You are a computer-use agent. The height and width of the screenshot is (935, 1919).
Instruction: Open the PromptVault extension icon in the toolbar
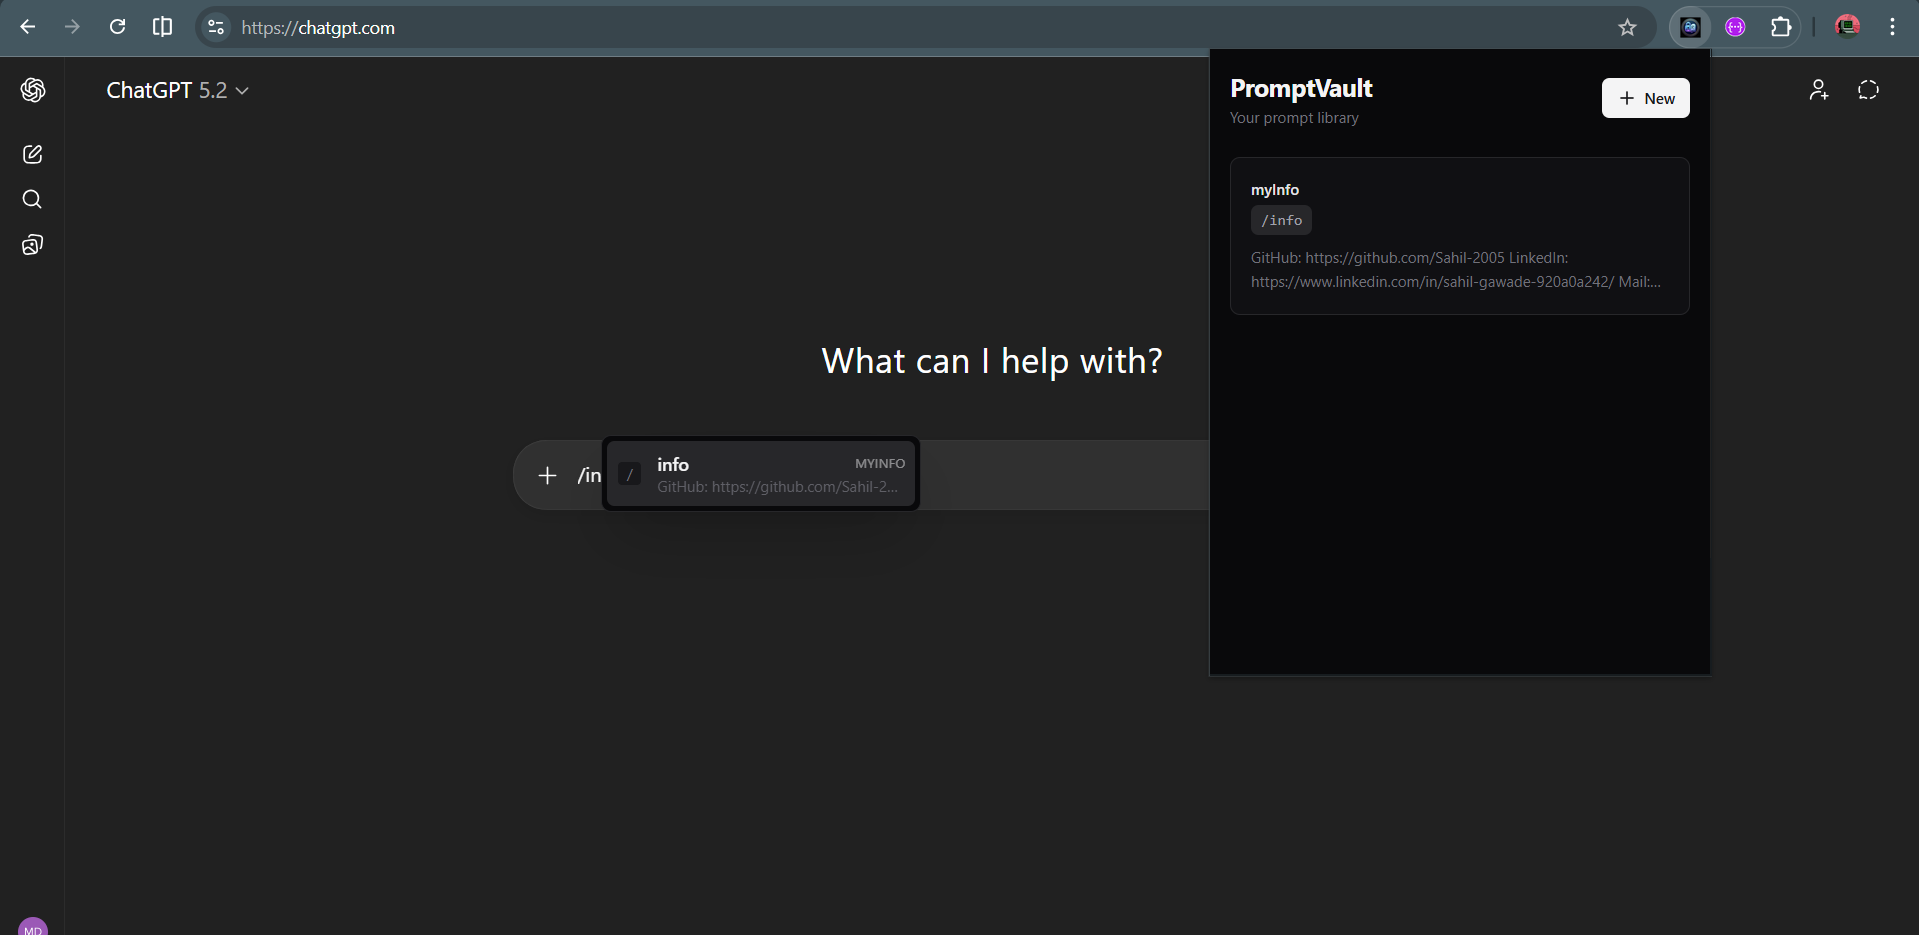coord(1690,27)
